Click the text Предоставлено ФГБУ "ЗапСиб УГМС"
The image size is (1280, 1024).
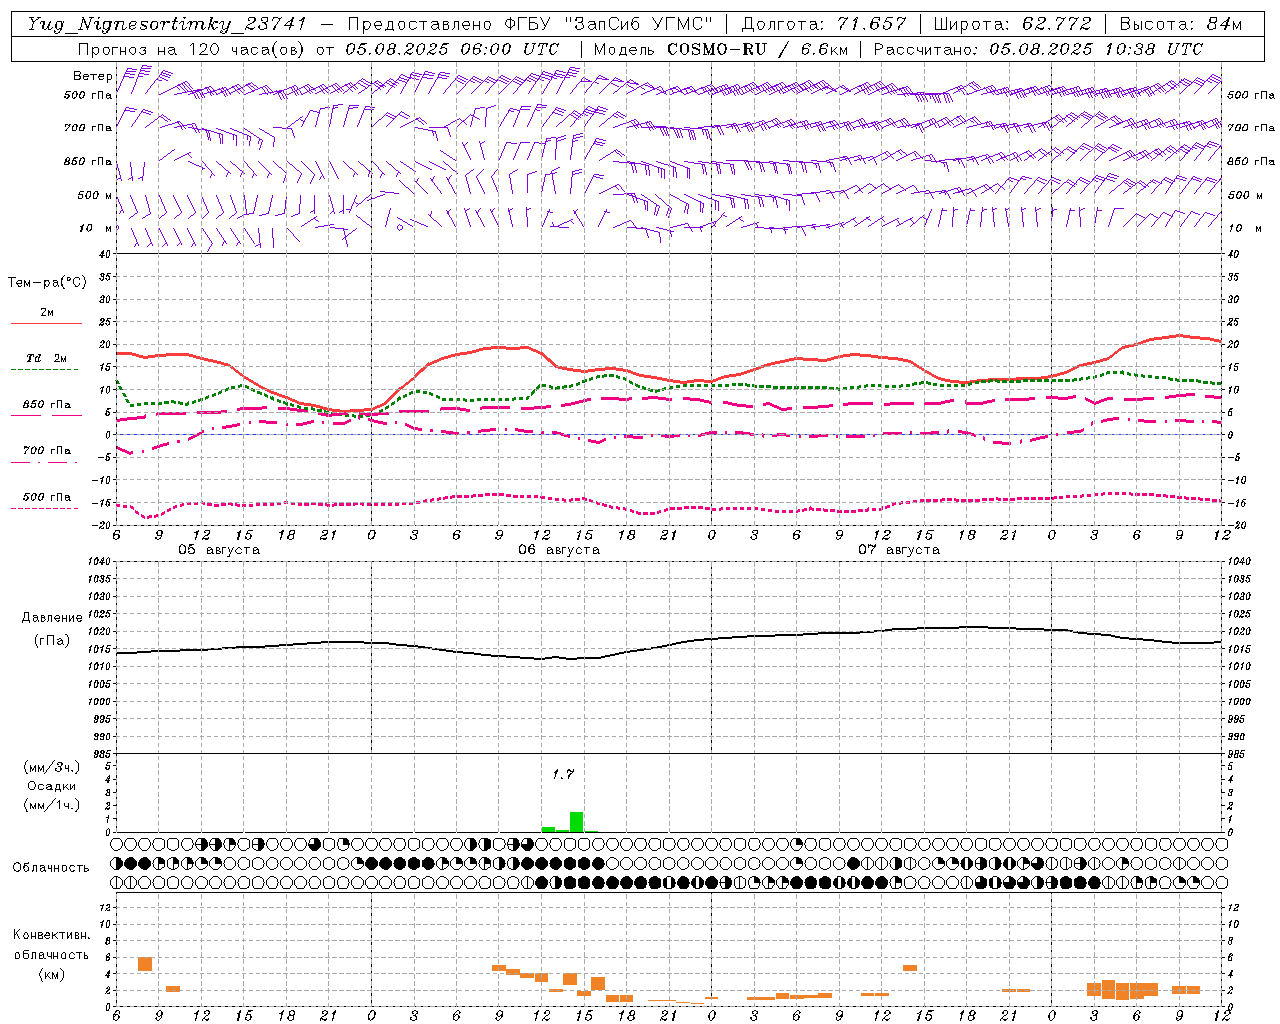(530, 24)
